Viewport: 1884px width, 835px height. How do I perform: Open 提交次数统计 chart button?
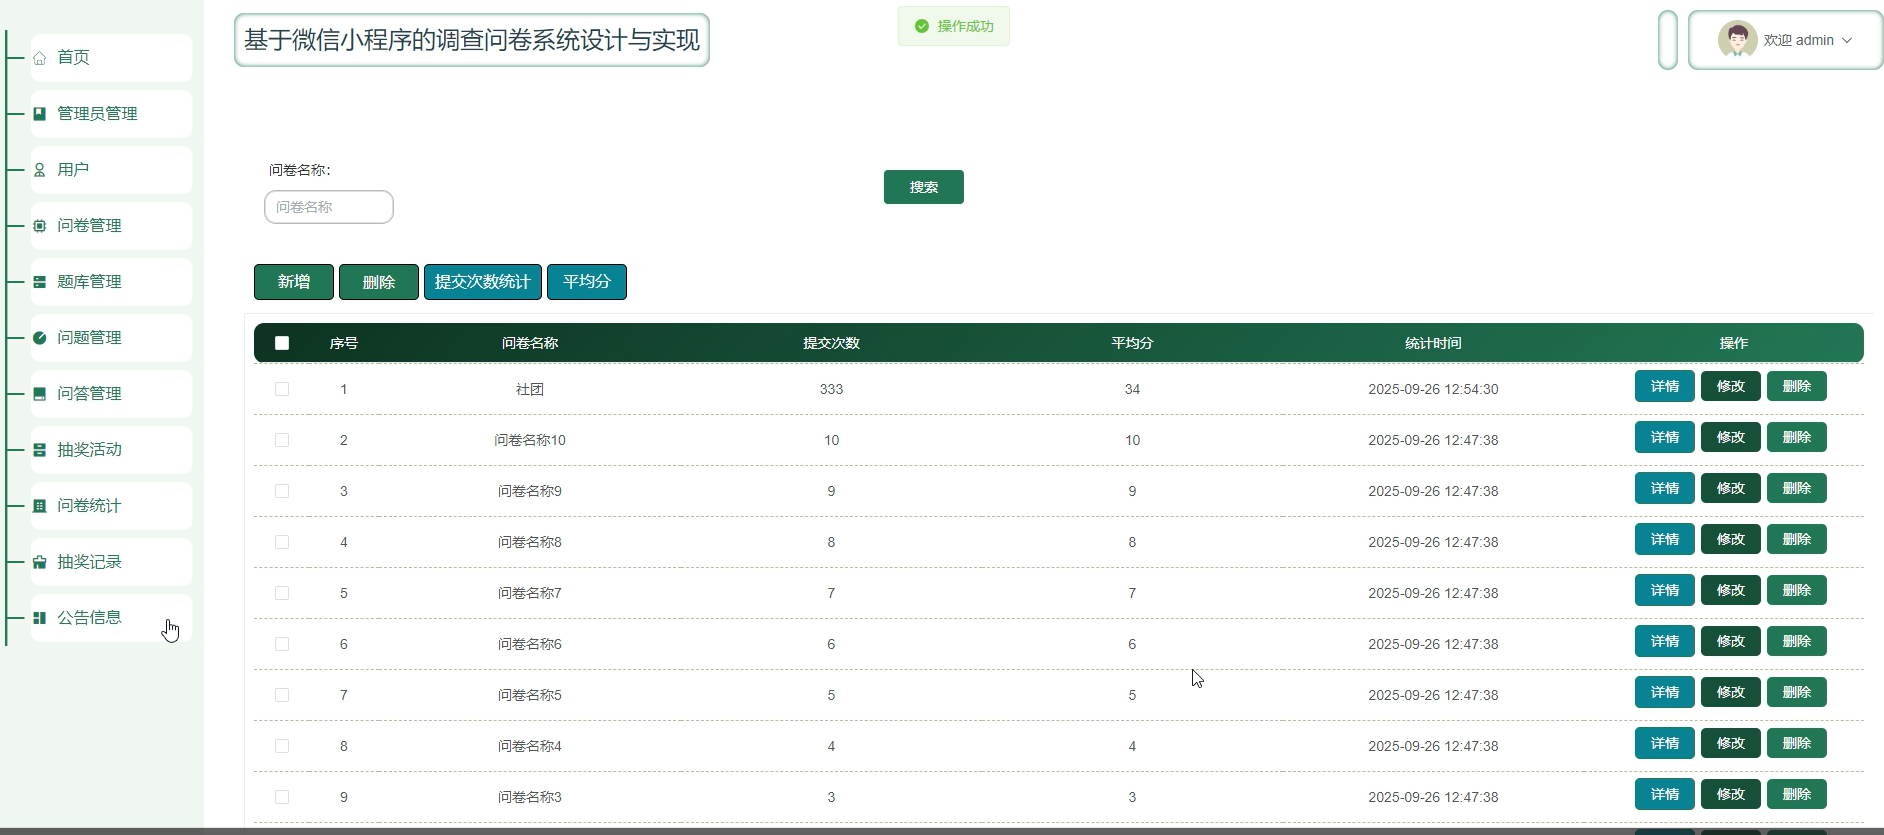pos(483,282)
